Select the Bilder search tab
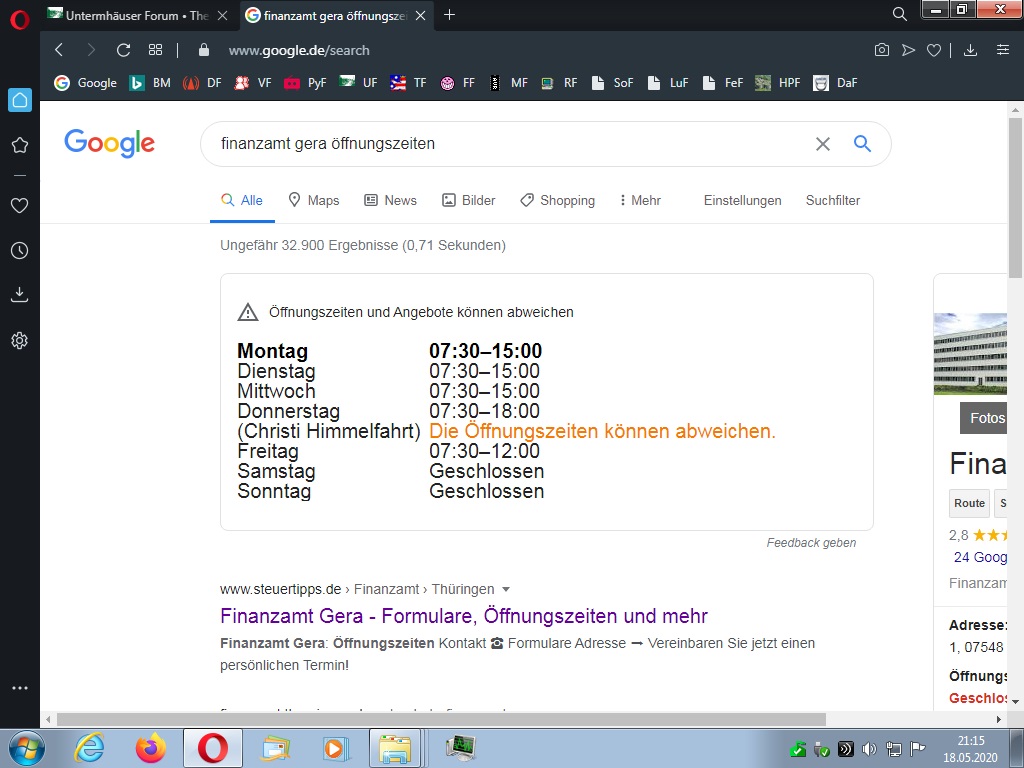Screen dimensions: 1024x768 [x=468, y=200]
